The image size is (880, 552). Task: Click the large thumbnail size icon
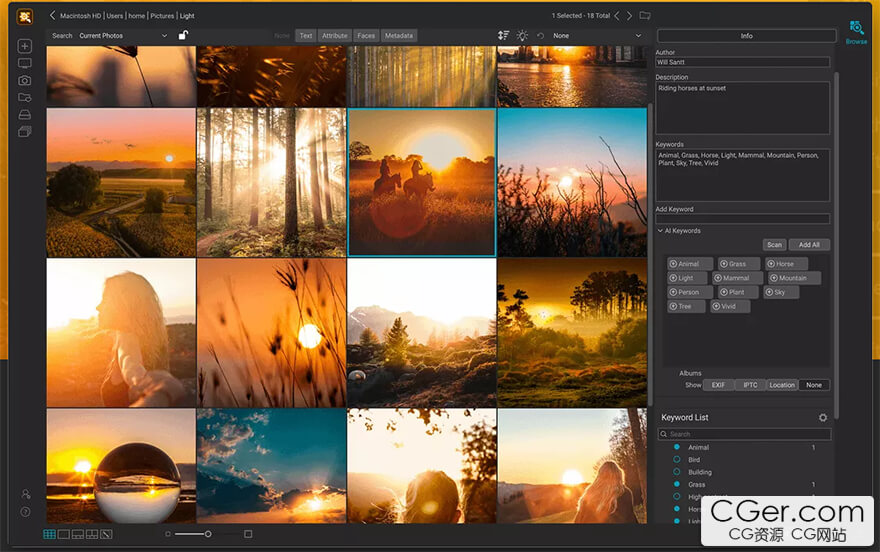click(x=248, y=534)
